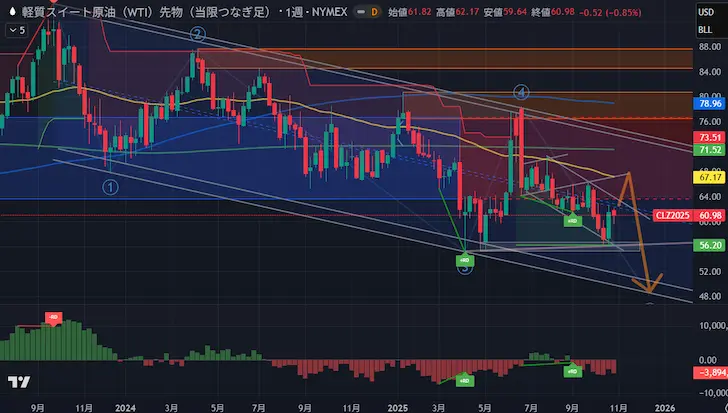728x413 pixels.
Task: Click the 78.96 blue price label
Action: click(709, 103)
